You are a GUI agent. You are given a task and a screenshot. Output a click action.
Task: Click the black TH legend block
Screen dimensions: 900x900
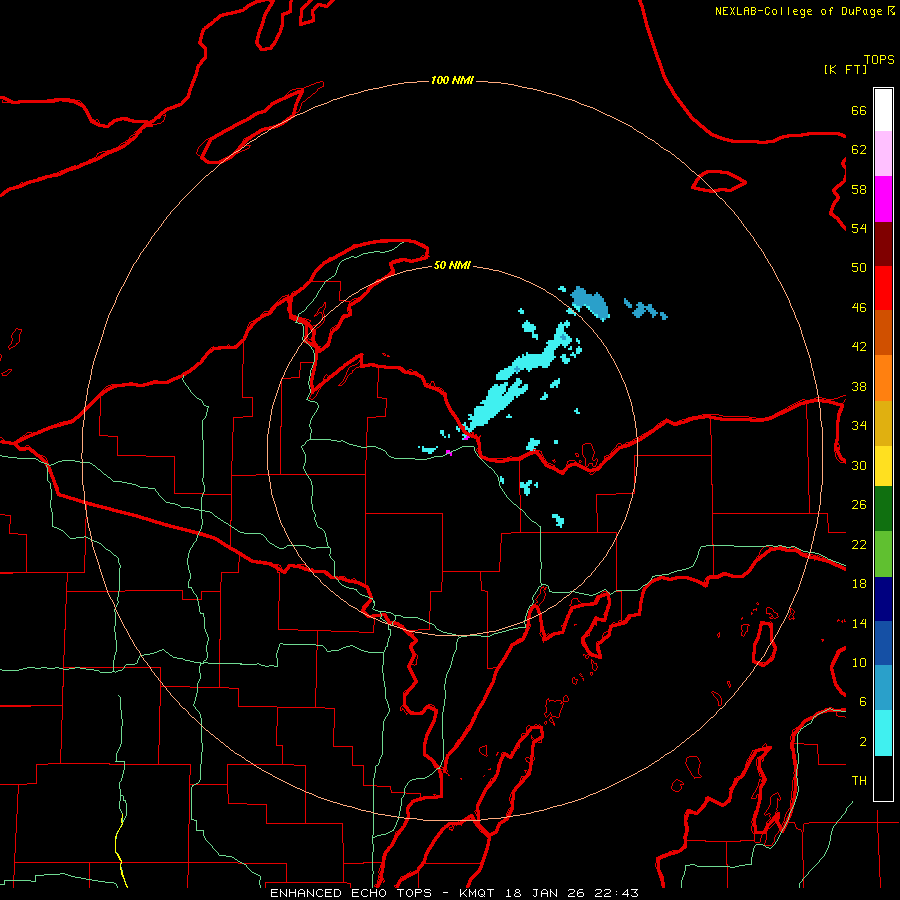pyautogui.click(x=883, y=778)
